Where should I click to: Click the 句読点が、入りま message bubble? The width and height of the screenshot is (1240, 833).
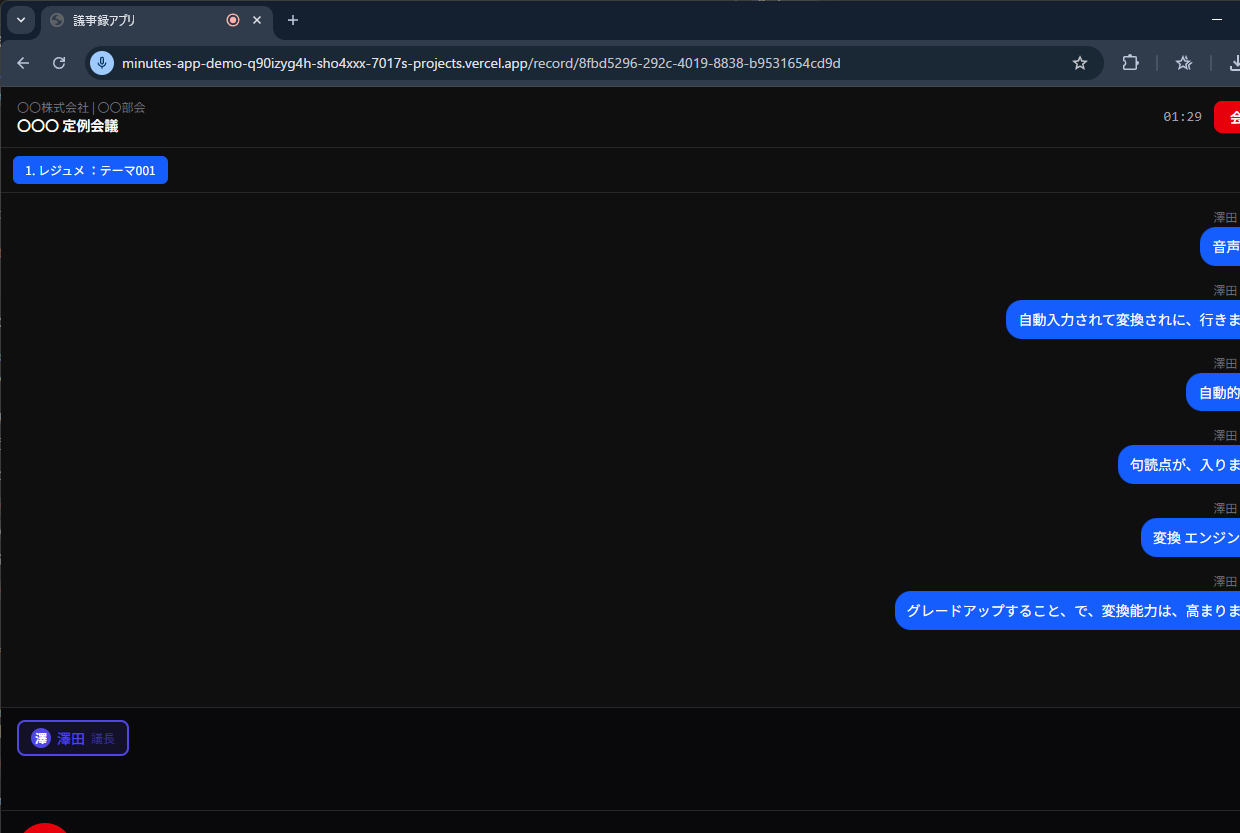[1178, 465]
